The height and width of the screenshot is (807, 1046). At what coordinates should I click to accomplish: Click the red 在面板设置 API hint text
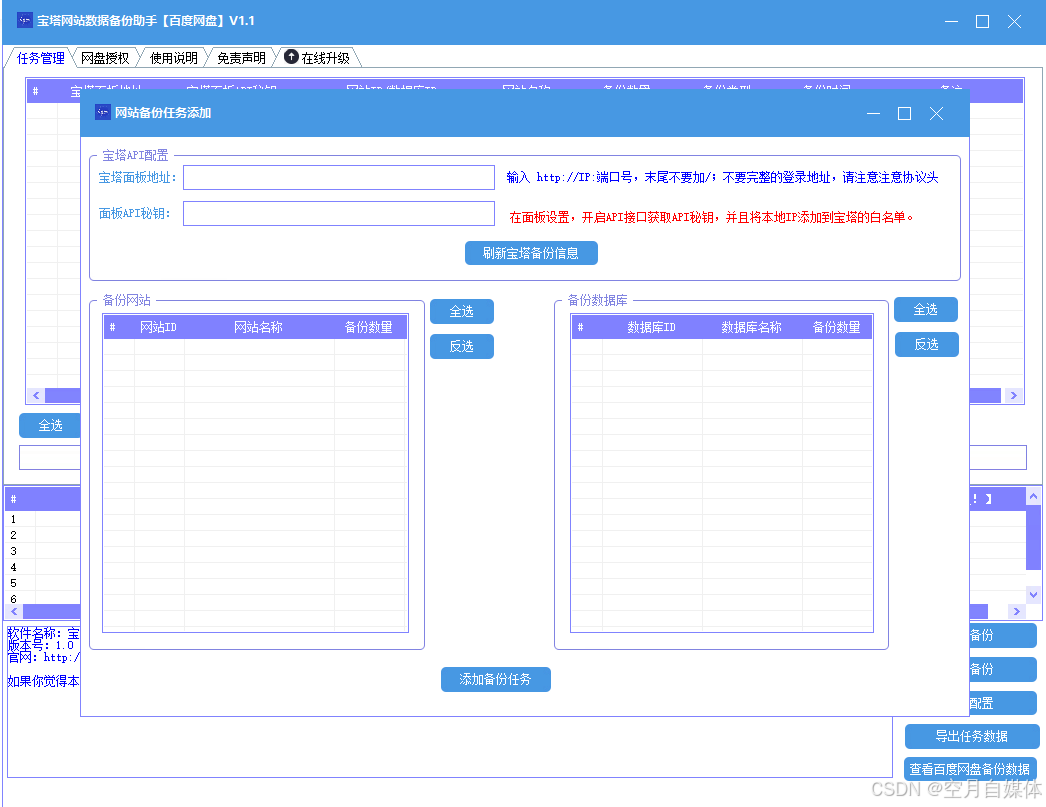tap(711, 217)
